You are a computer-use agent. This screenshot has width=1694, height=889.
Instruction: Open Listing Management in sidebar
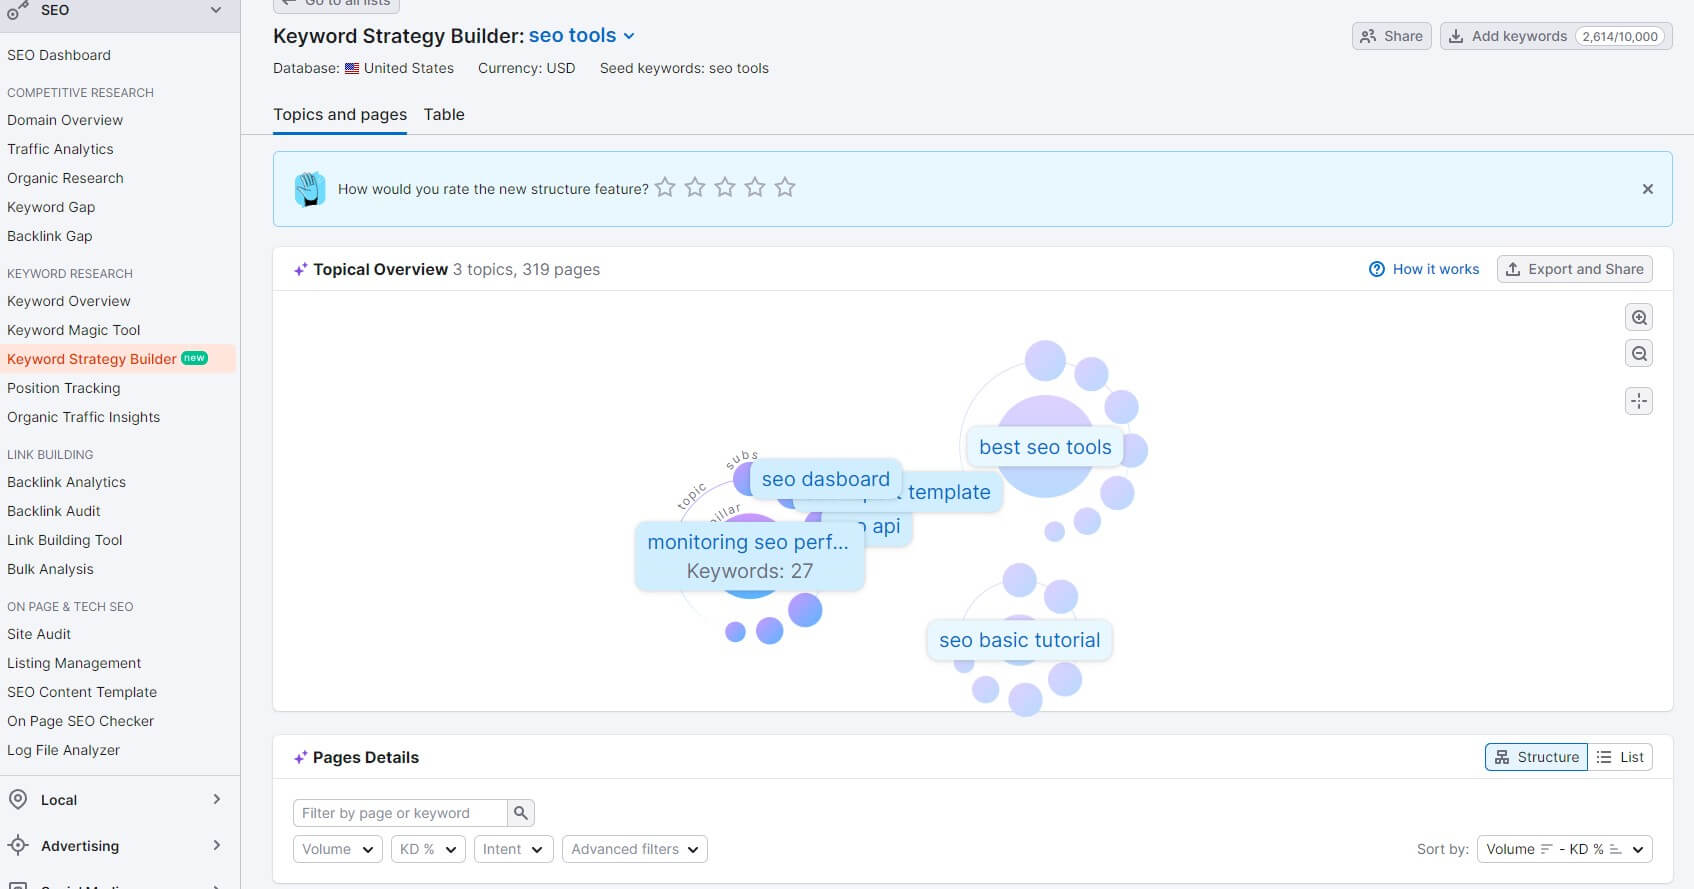74,663
